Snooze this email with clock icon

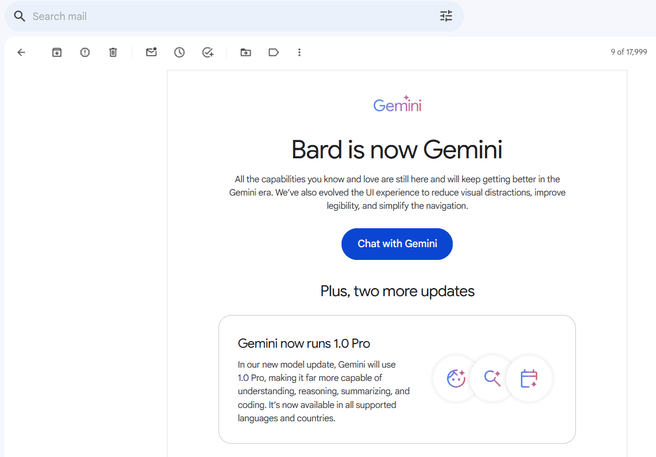[x=179, y=52]
